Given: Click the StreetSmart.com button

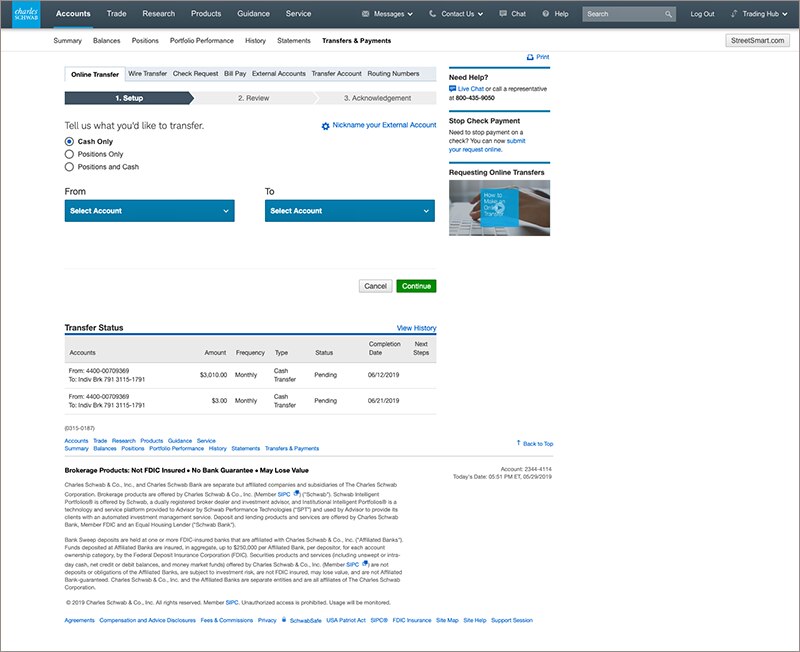Looking at the screenshot, I should (x=758, y=41).
